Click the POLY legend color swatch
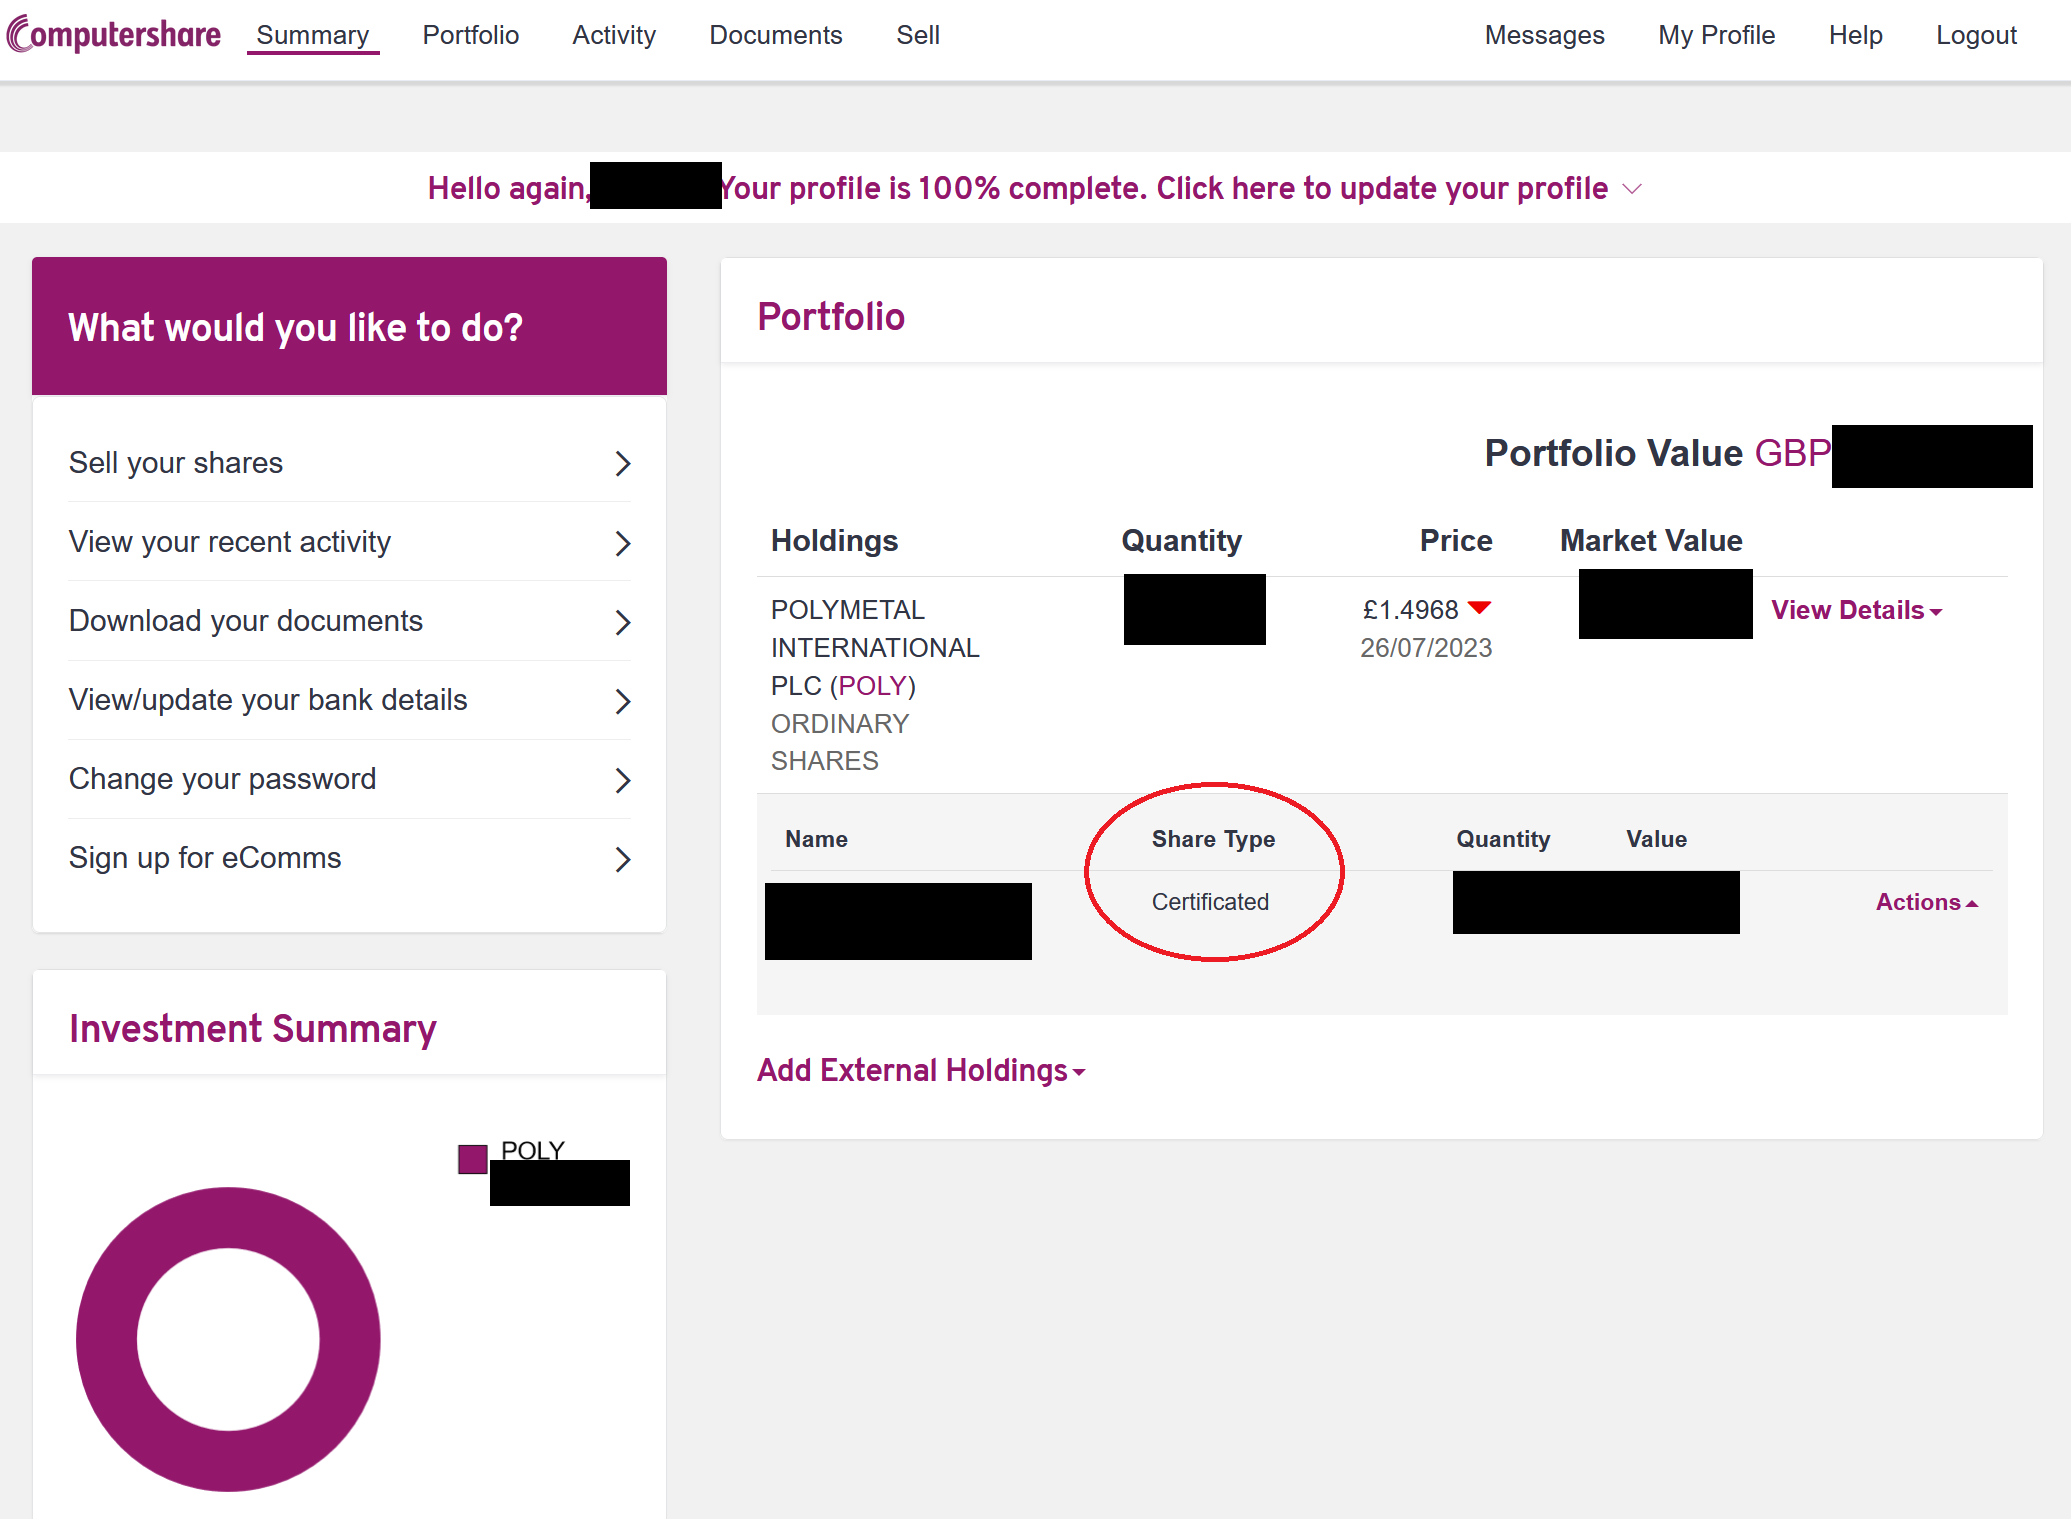The height and width of the screenshot is (1519, 2071). tap(472, 1159)
